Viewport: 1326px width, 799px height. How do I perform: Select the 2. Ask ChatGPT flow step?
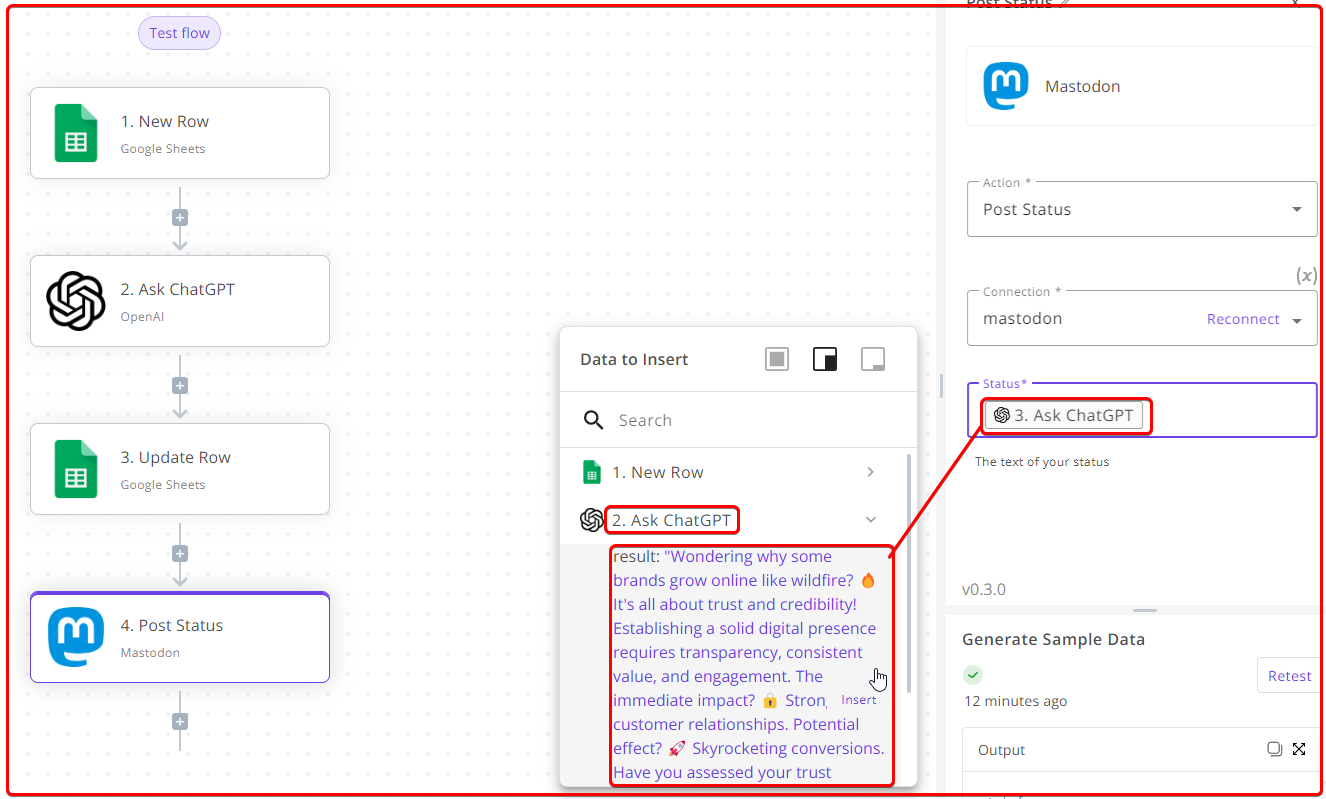pyautogui.click(x=180, y=300)
